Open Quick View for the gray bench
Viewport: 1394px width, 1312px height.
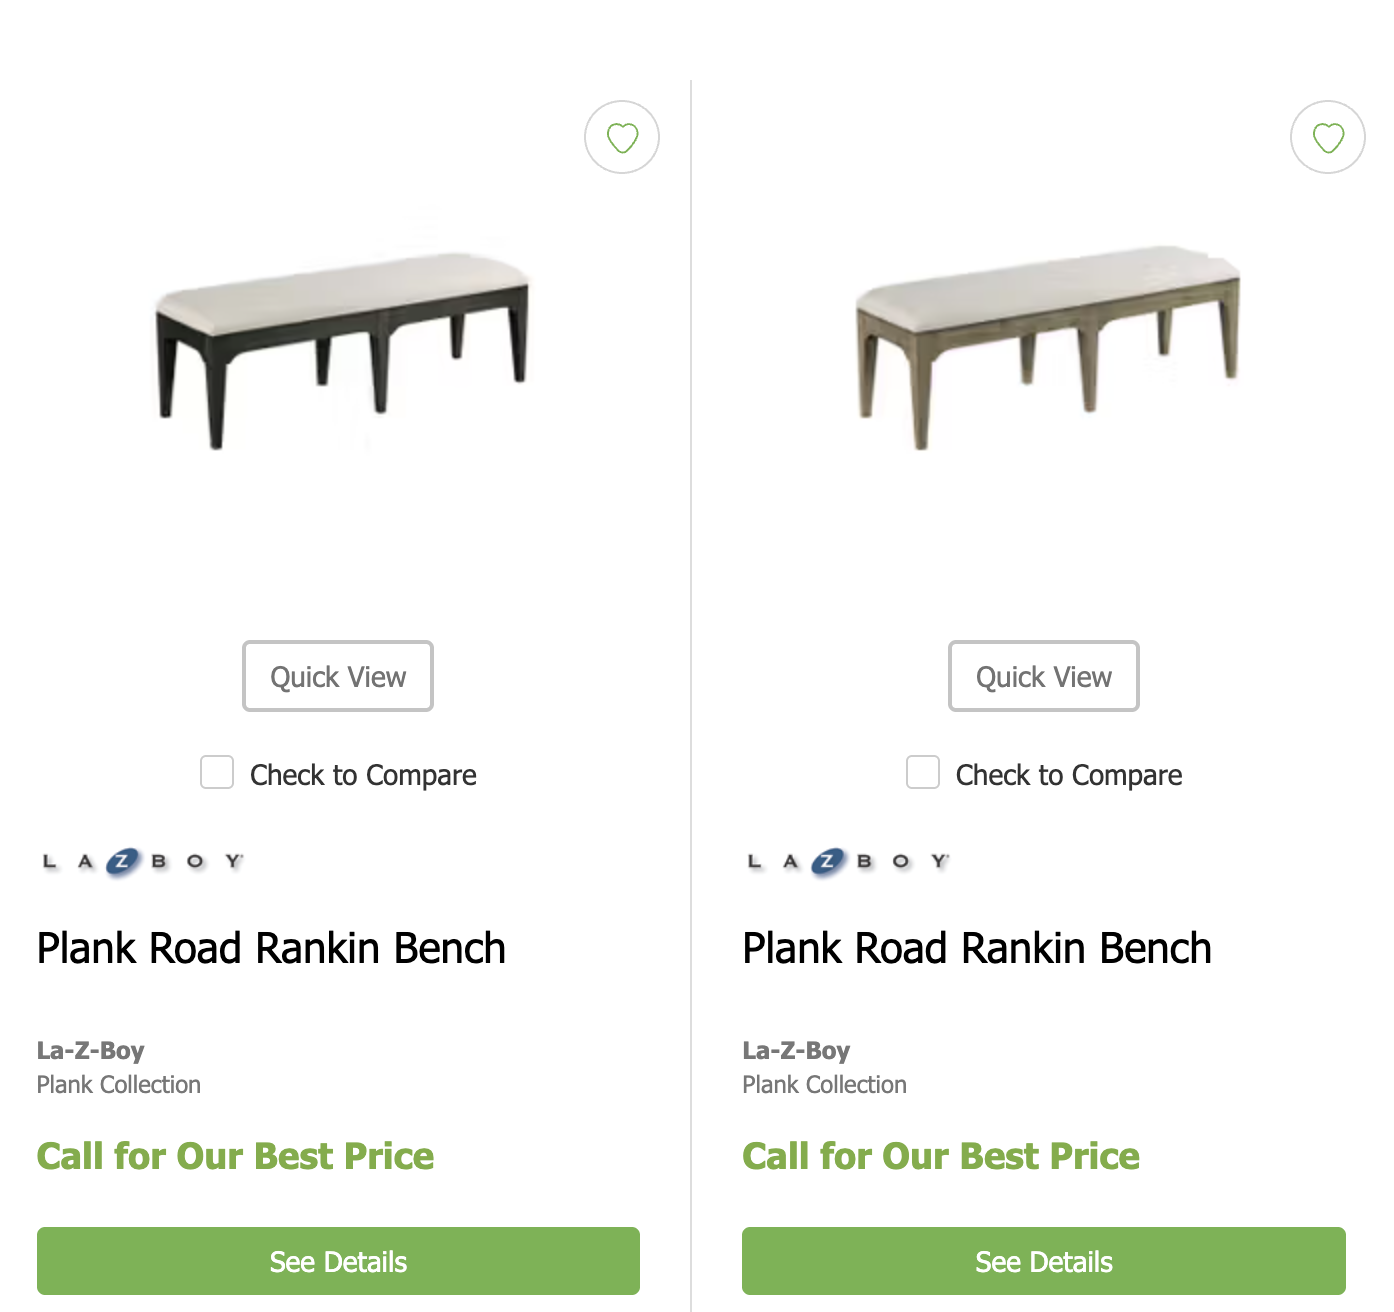tap(1044, 676)
